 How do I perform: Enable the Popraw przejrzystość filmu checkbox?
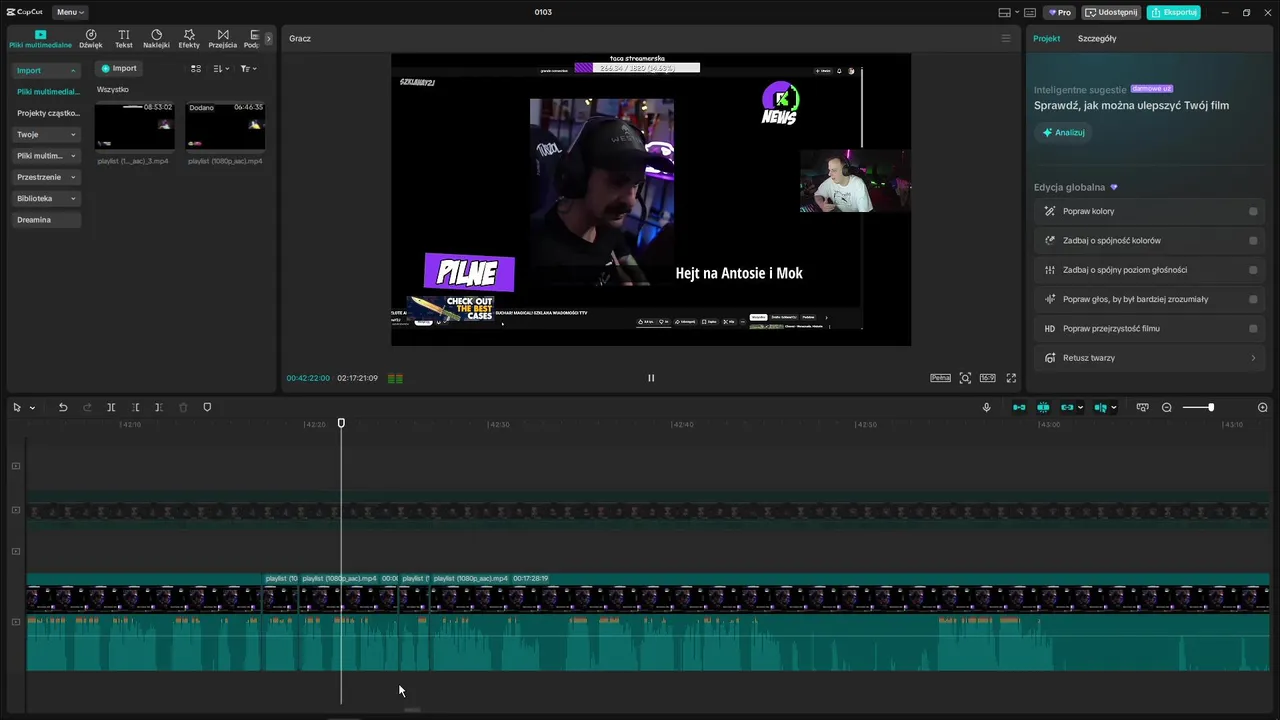tap(1253, 328)
